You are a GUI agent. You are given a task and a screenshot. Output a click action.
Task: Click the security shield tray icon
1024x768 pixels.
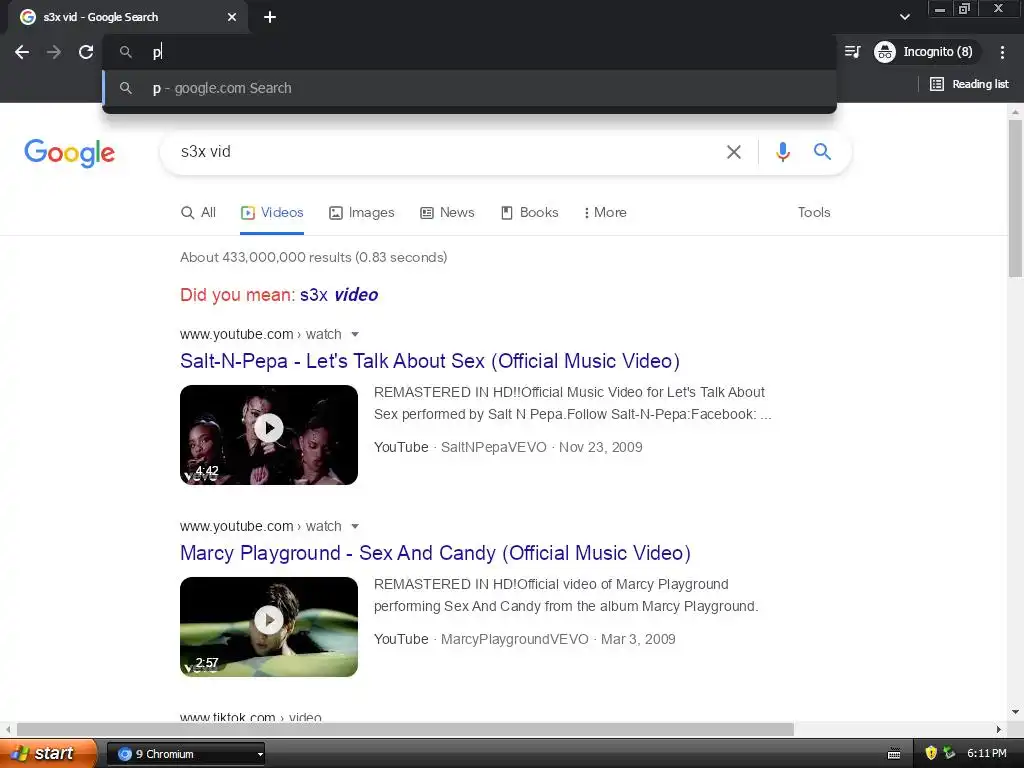coord(931,754)
